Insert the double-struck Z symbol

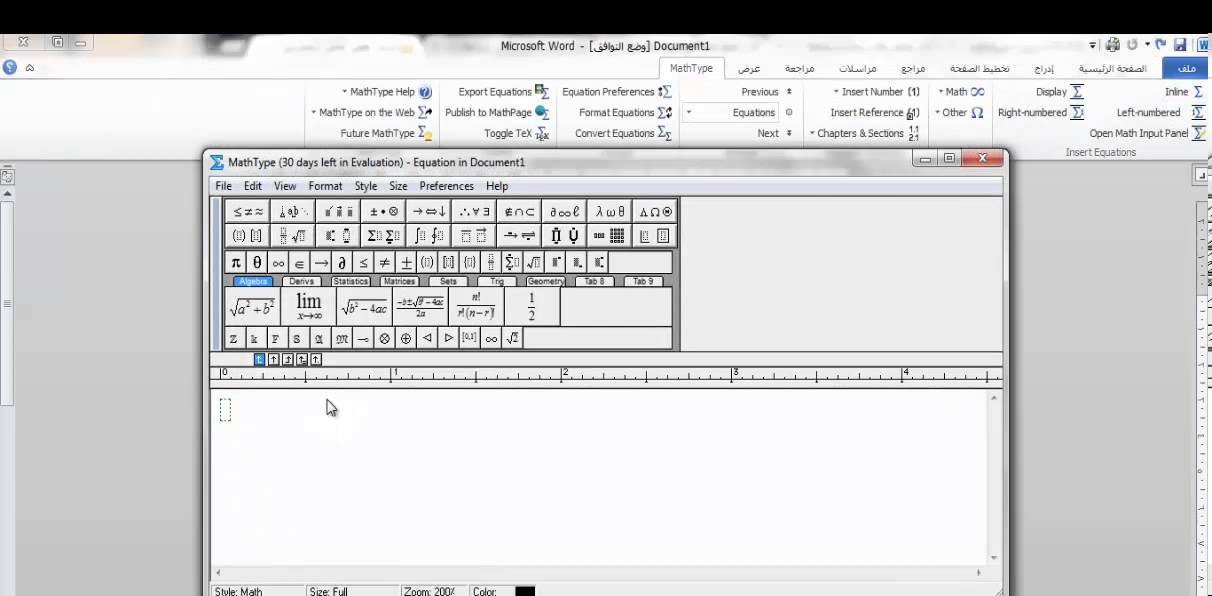(234, 339)
